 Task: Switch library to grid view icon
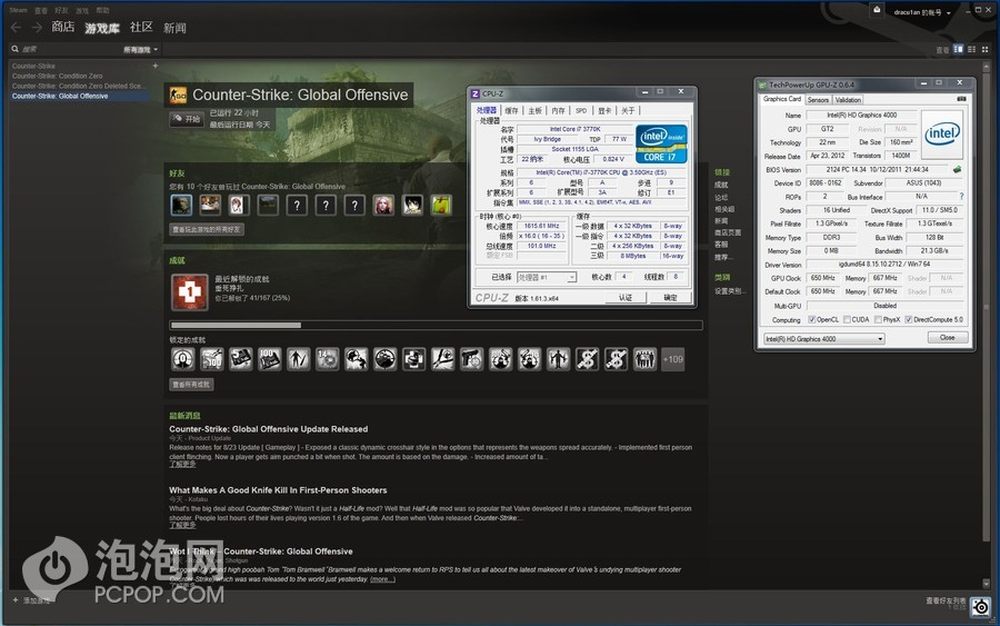[985, 49]
